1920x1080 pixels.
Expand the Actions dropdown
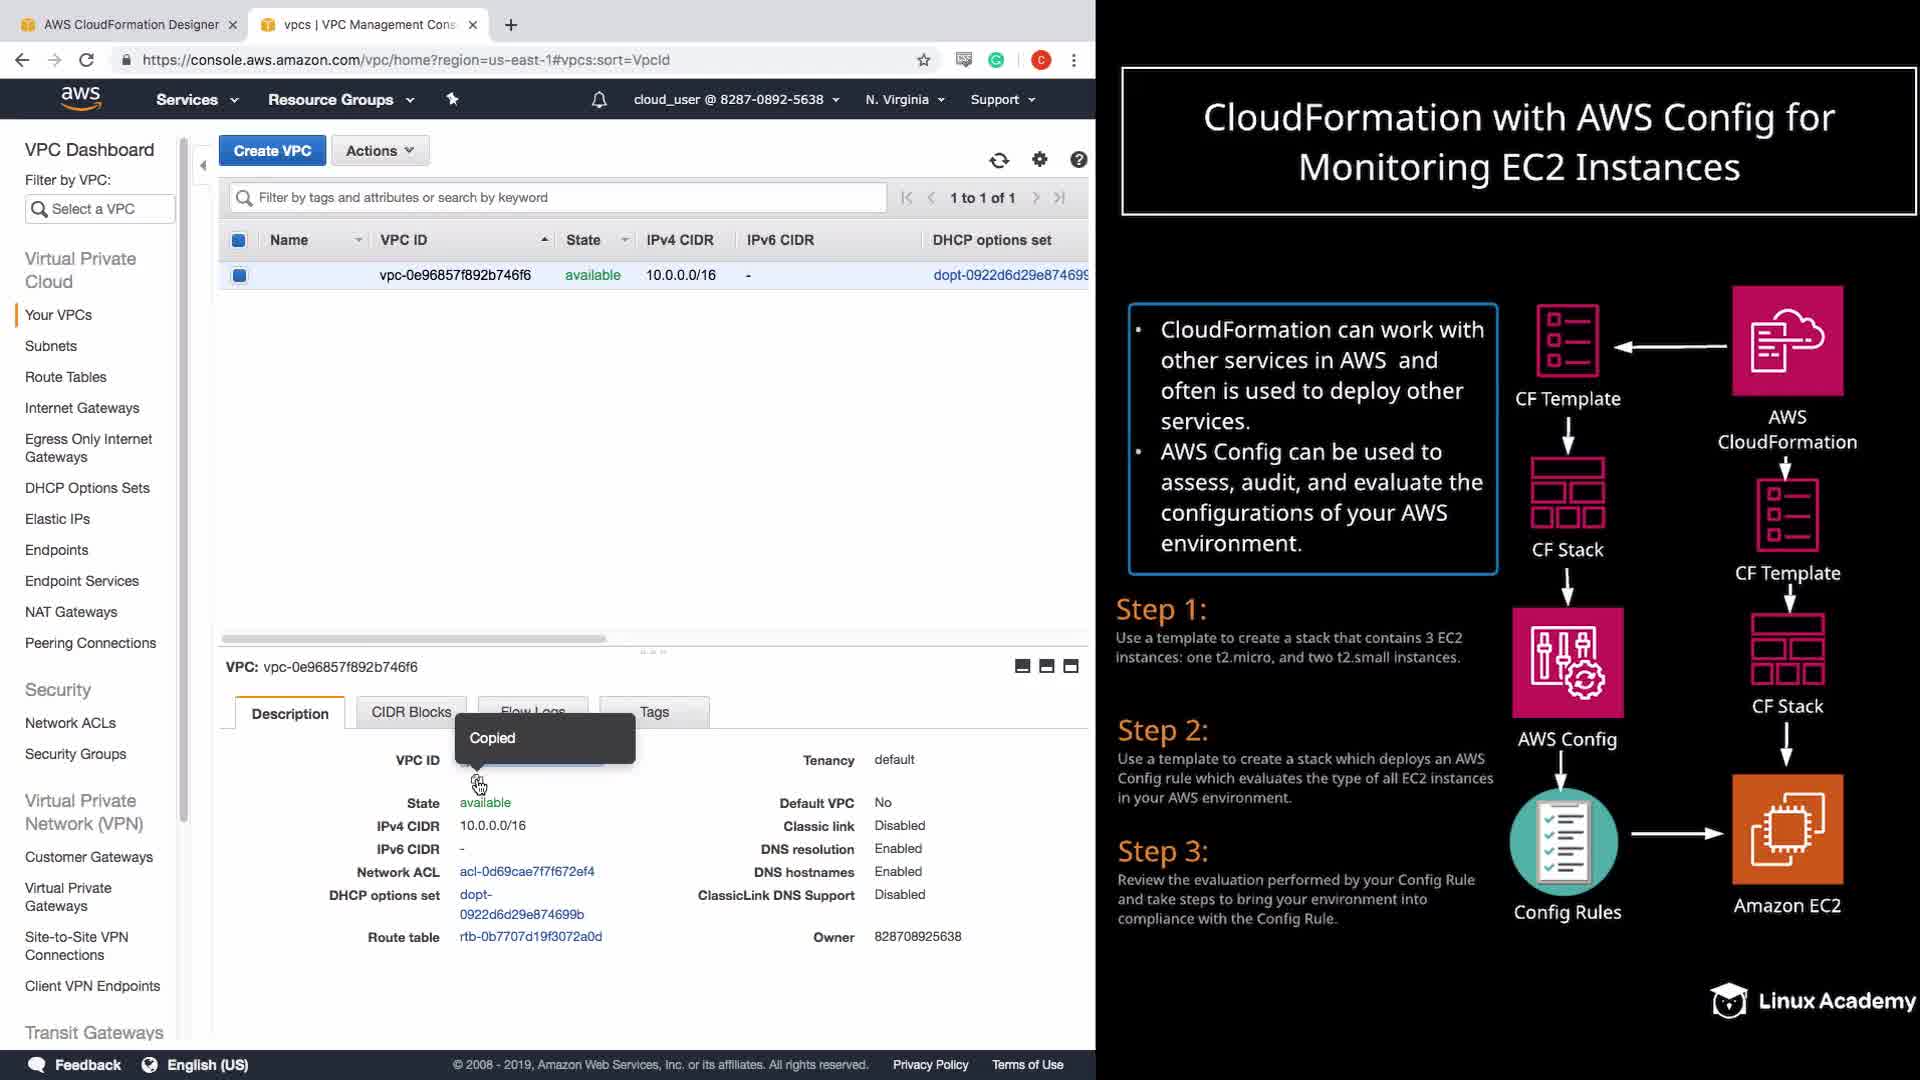click(379, 151)
